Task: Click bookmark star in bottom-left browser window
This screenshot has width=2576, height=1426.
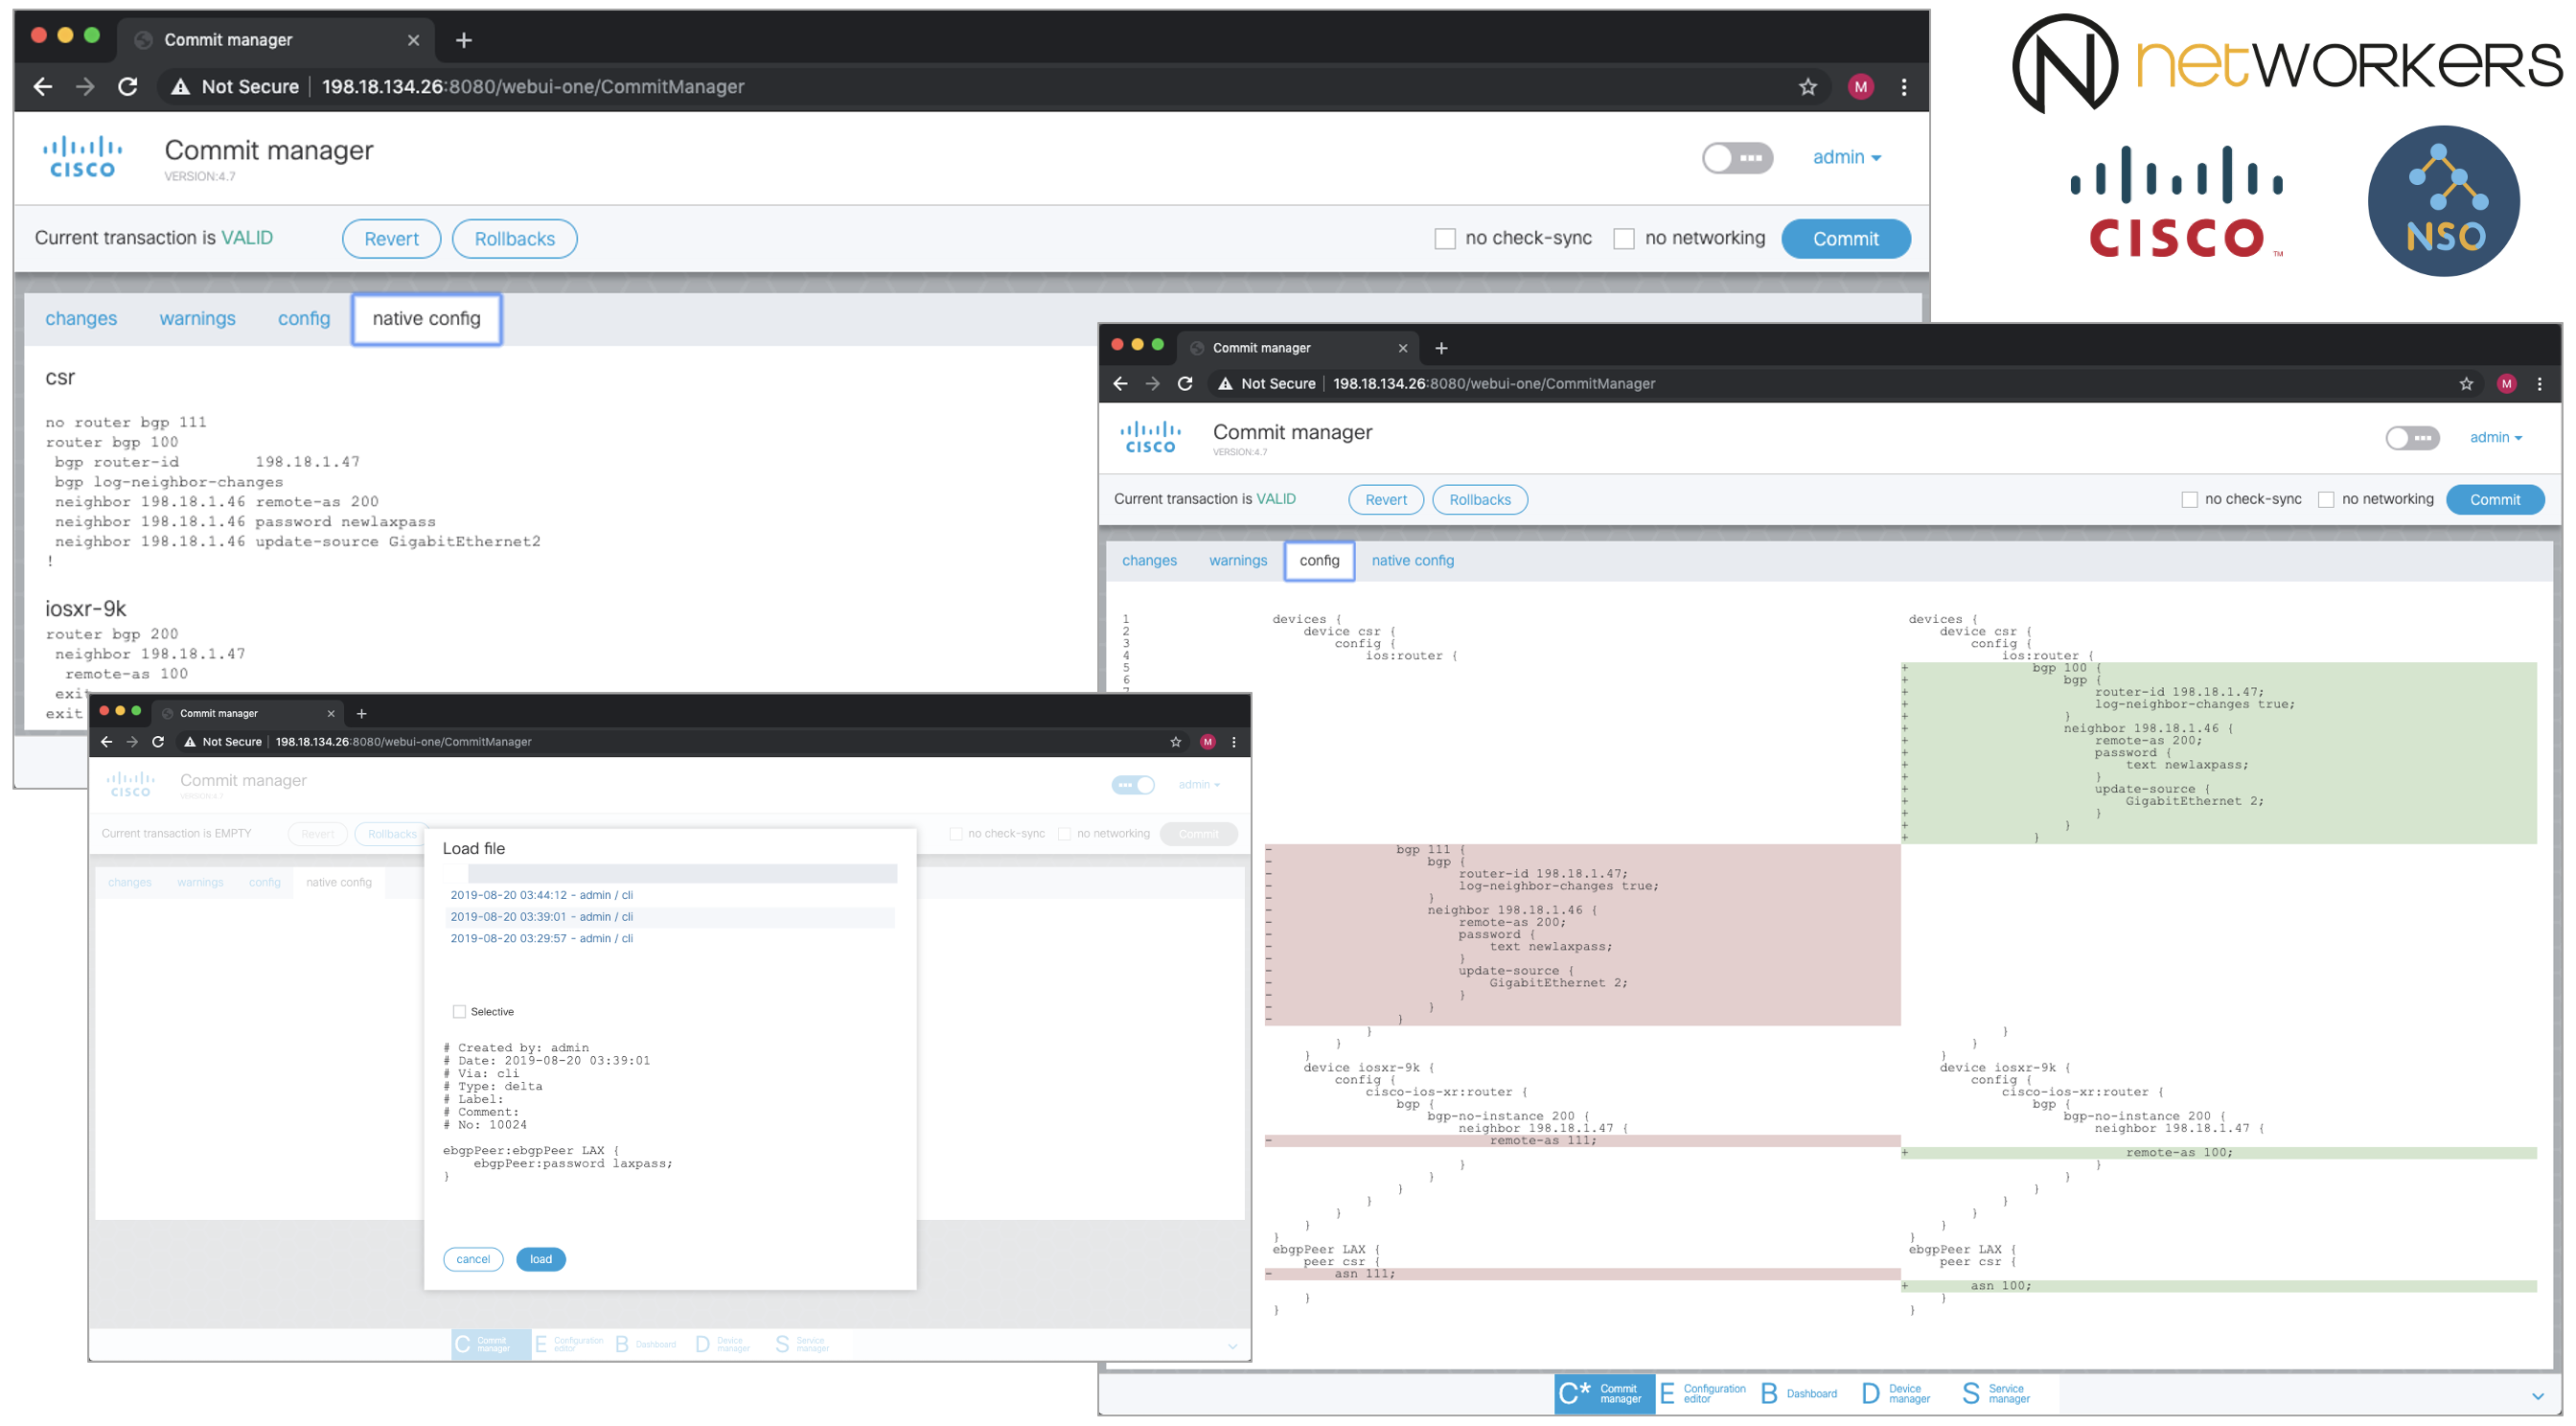Action: (1176, 742)
